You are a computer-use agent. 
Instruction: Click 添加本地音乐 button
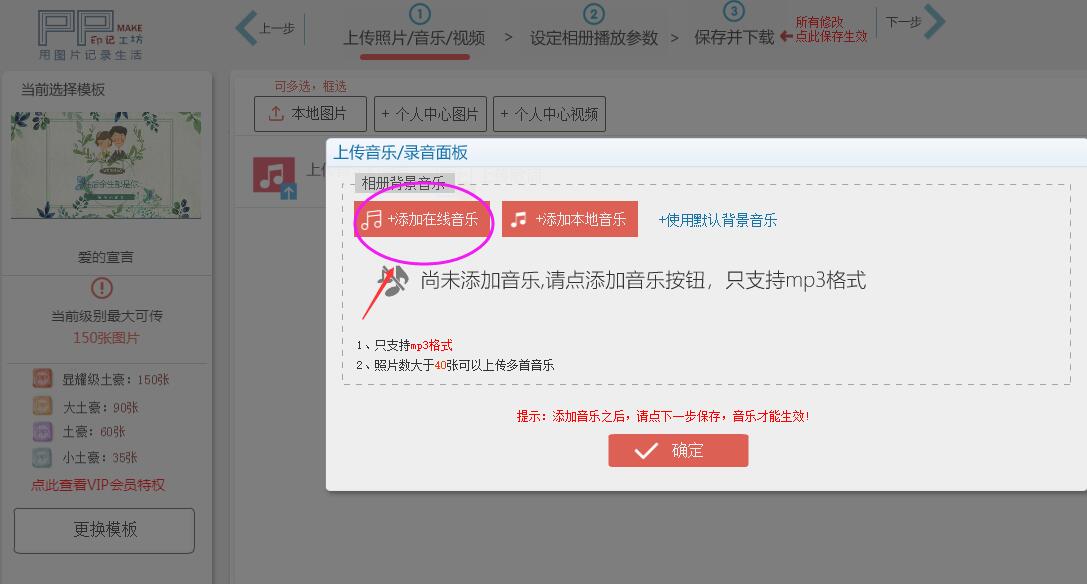(x=570, y=219)
